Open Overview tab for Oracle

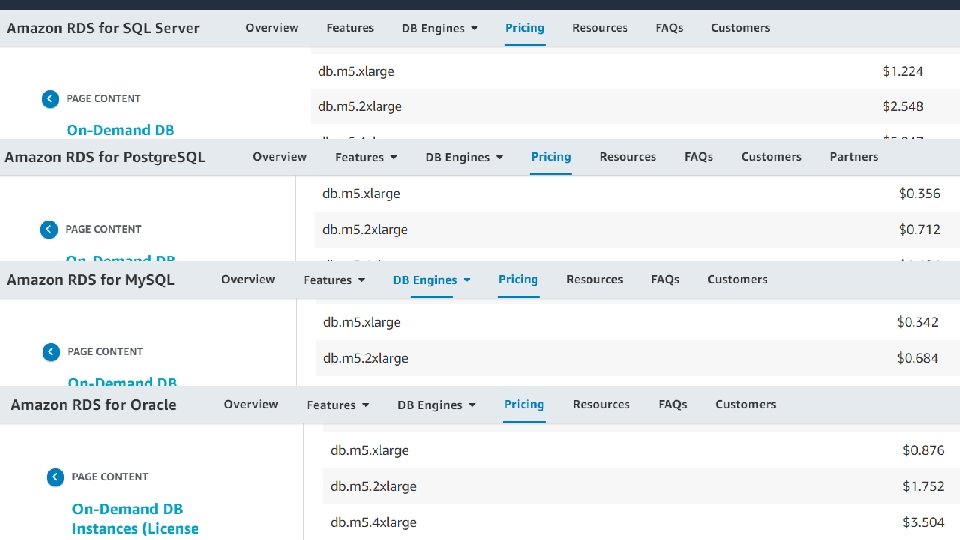pyautogui.click(x=251, y=405)
